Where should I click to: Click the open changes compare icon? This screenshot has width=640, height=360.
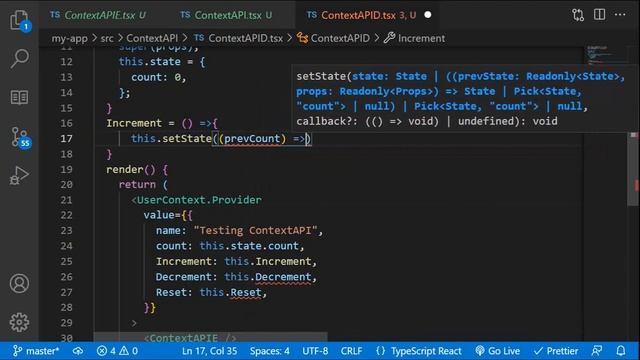coord(578,15)
